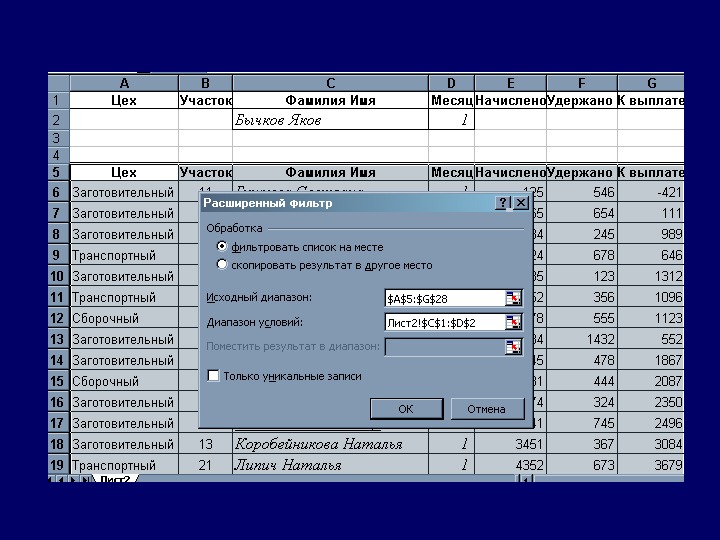Select column C header
The image size is (720, 540).
click(x=331, y=83)
